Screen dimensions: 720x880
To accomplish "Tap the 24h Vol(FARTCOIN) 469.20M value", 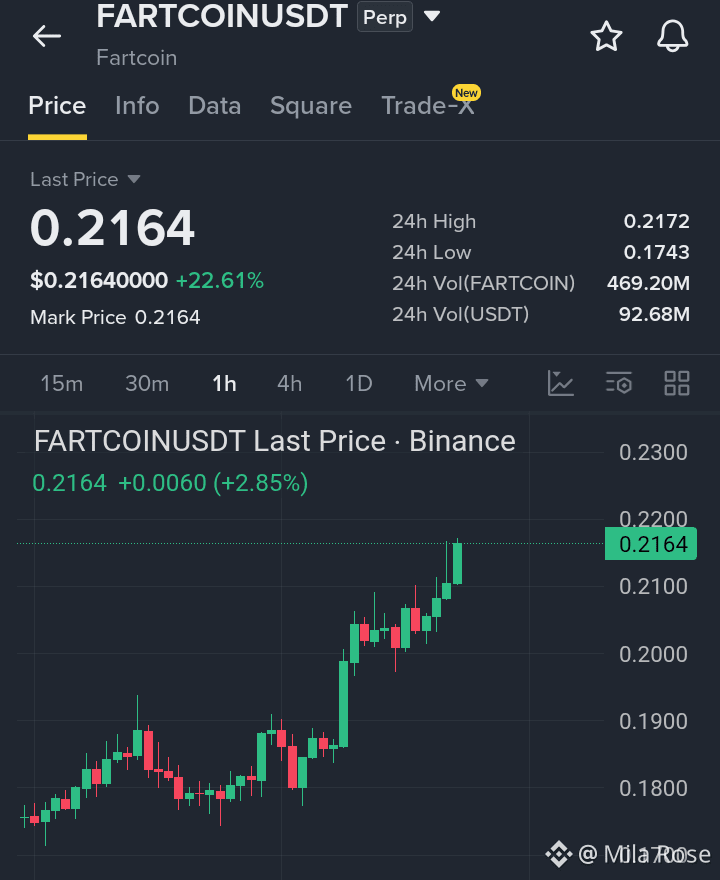I will pos(648,283).
